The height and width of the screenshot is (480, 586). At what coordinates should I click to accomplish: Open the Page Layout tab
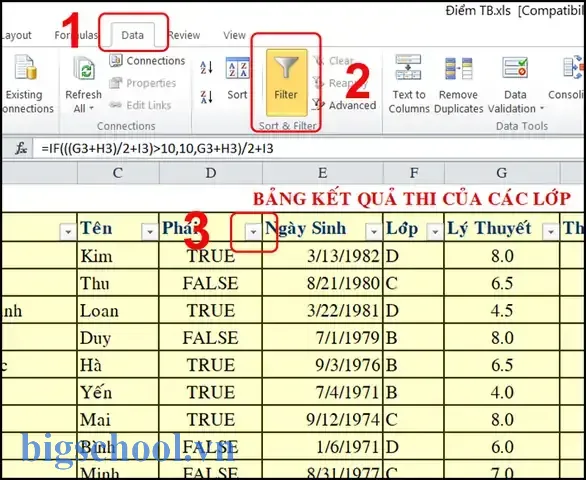point(16,35)
